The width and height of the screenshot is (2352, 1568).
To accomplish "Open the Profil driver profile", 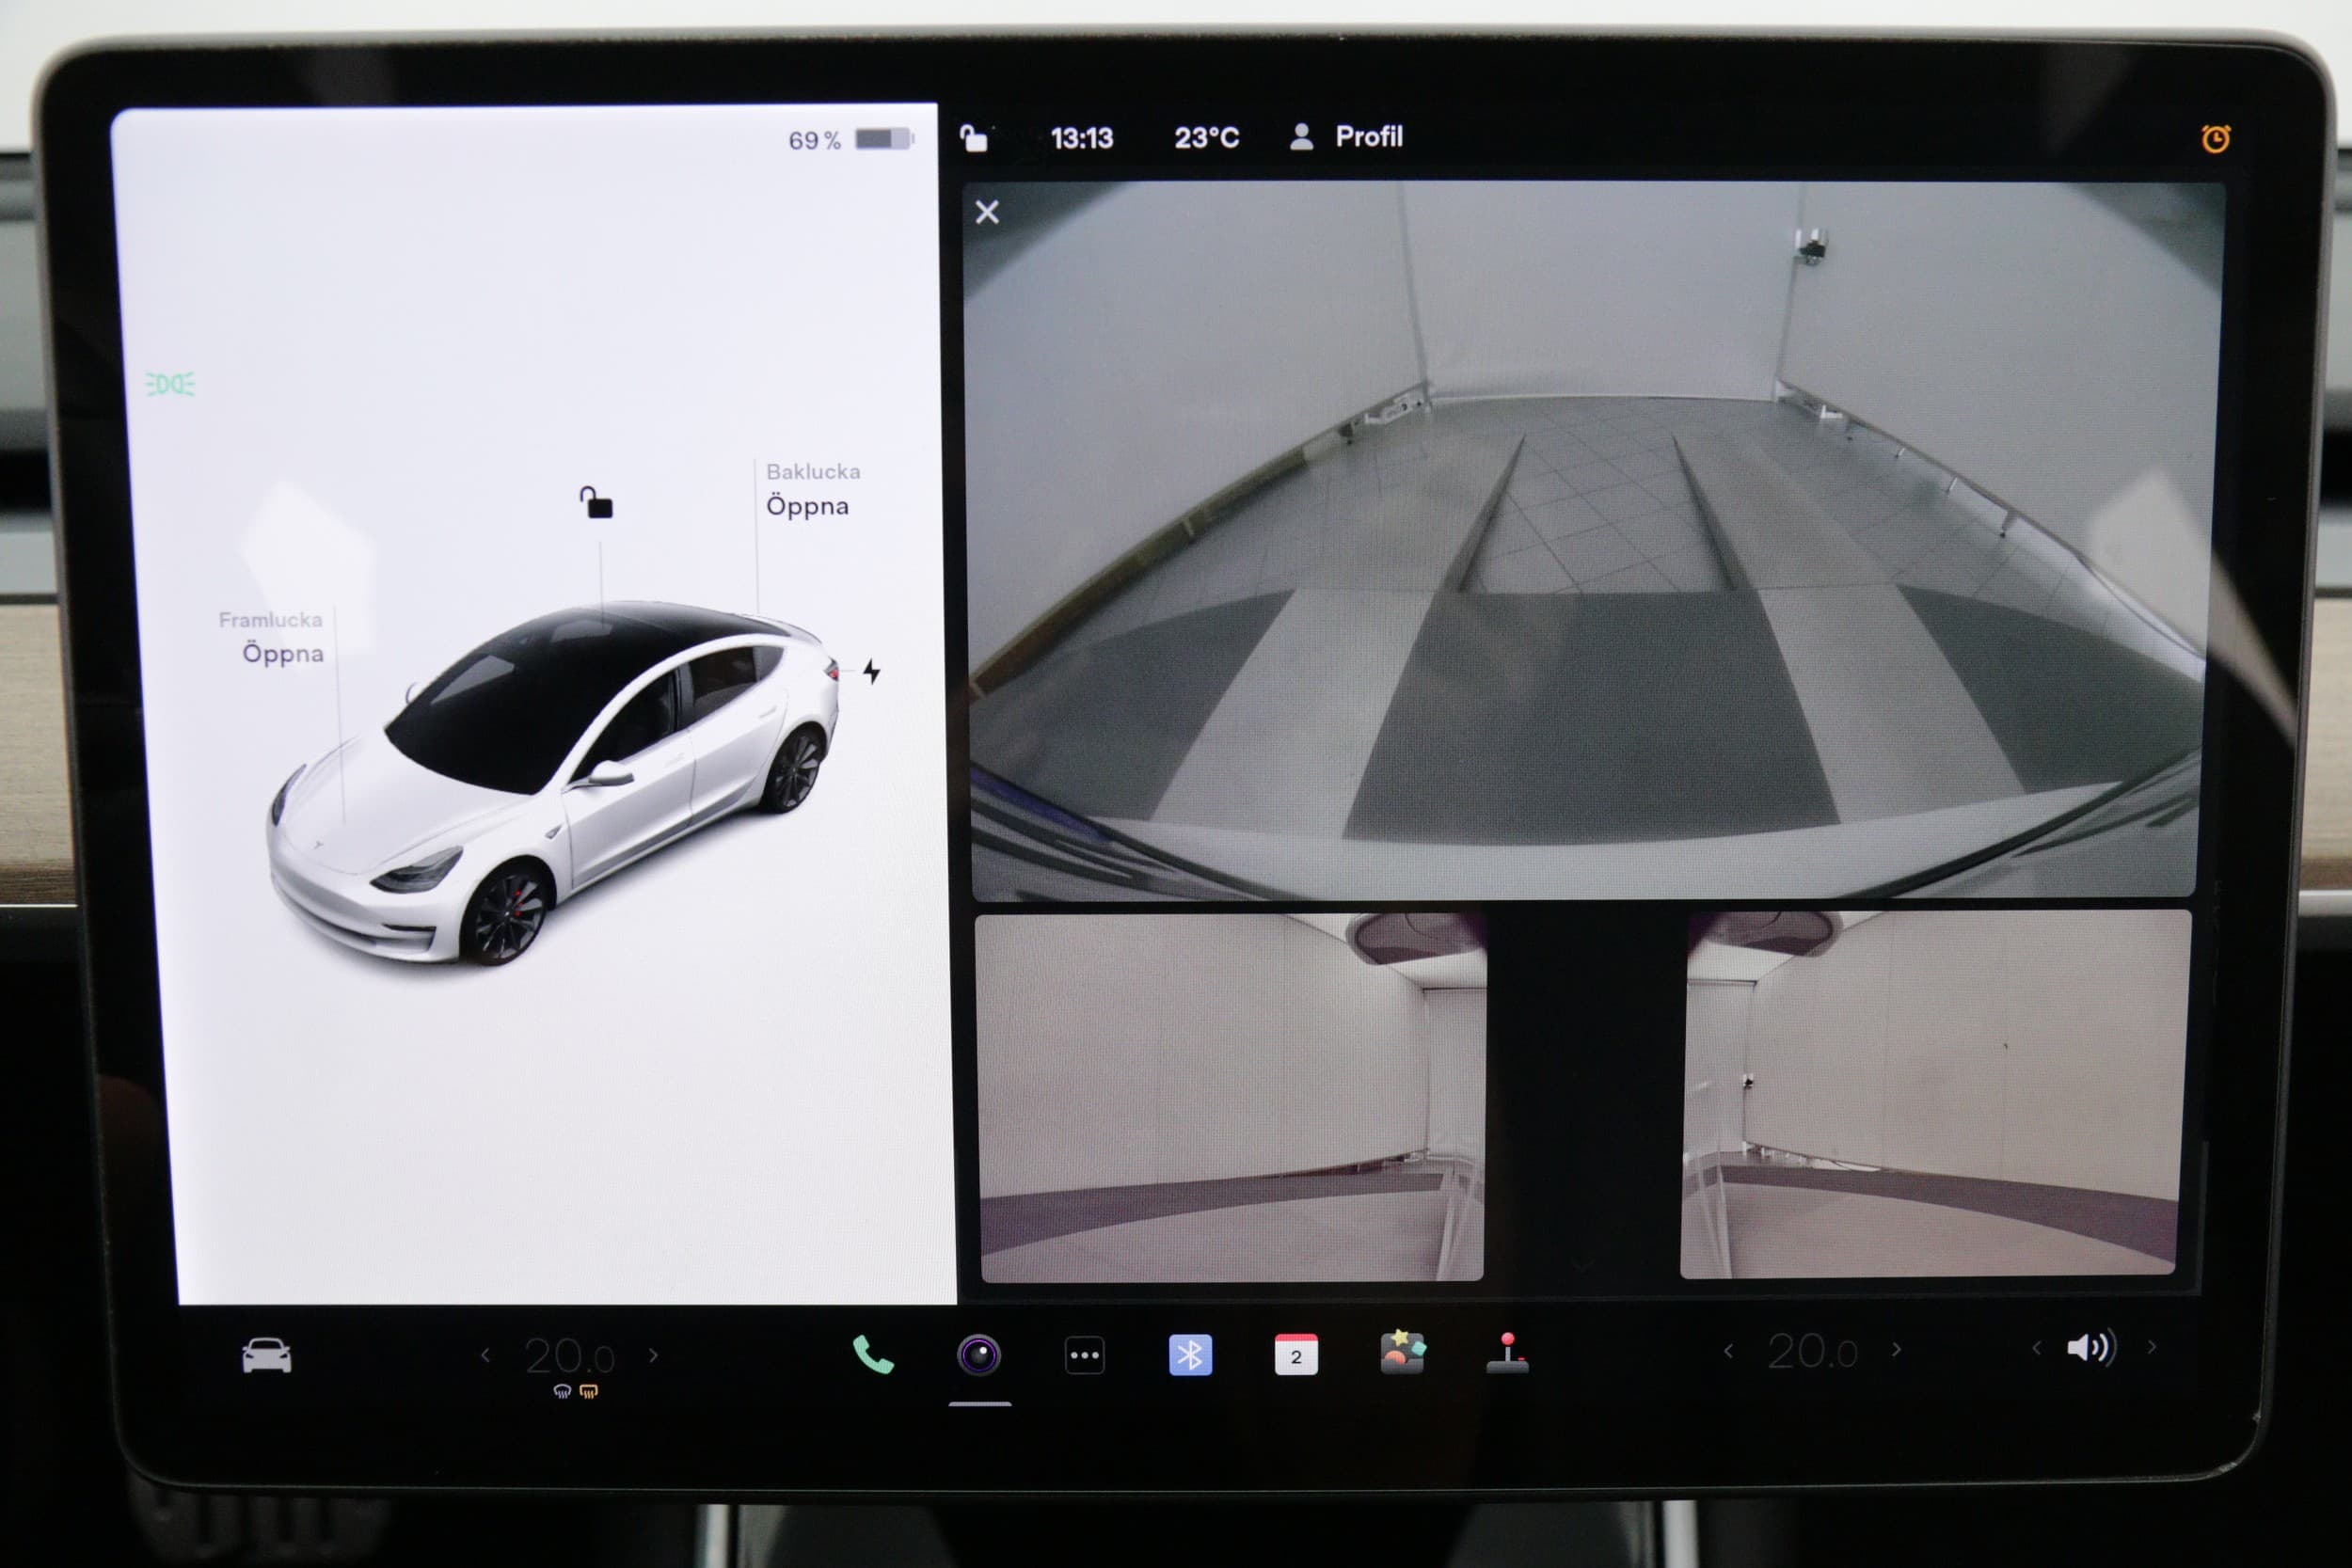I will tap(1347, 136).
